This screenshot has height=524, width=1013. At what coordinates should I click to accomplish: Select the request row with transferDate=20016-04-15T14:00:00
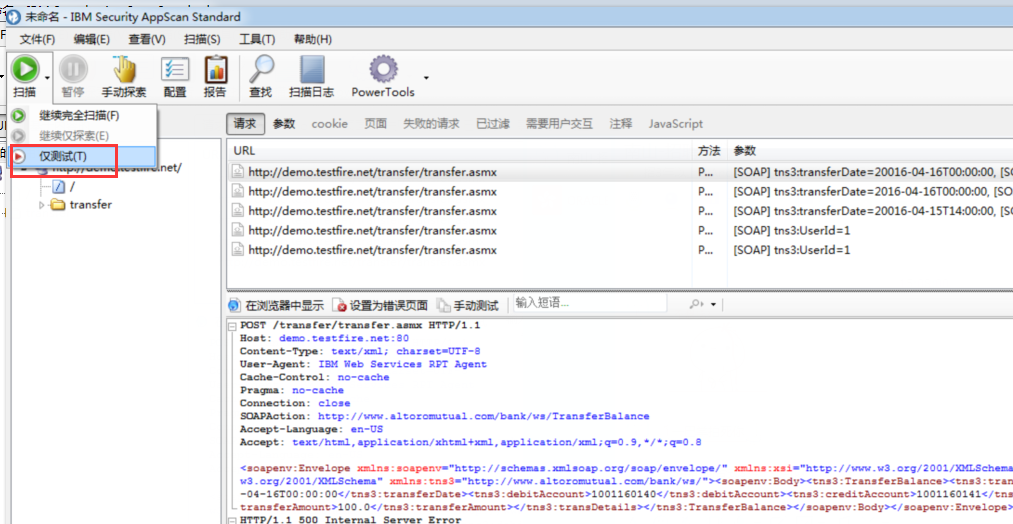[620, 211]
